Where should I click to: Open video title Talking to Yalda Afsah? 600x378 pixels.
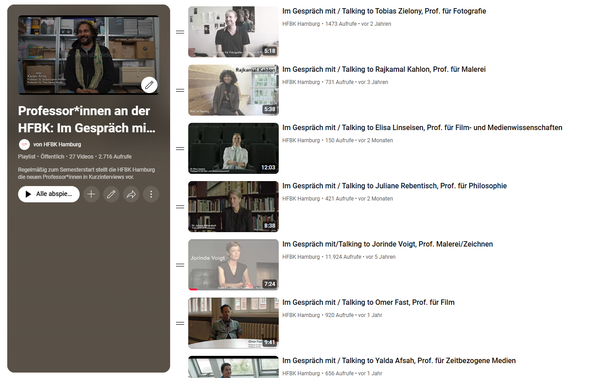399,360
